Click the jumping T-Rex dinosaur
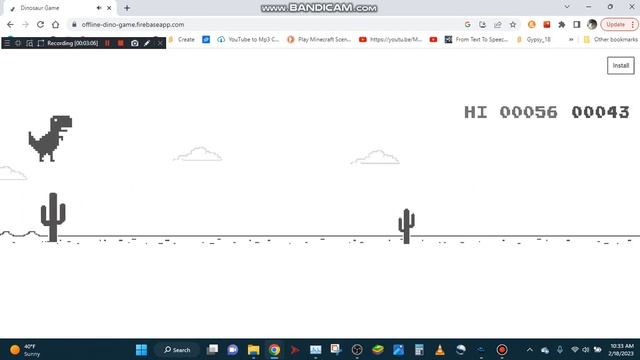The image size is (640, 360). 50,138
